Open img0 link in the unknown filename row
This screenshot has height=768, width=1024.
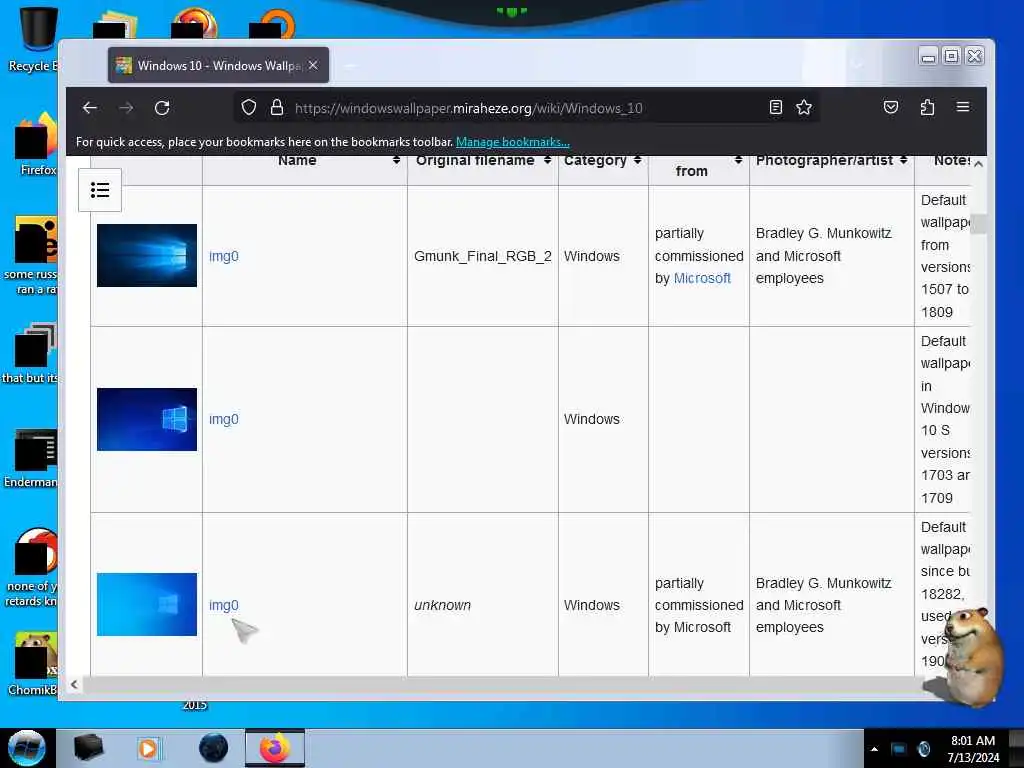[224, 605]
